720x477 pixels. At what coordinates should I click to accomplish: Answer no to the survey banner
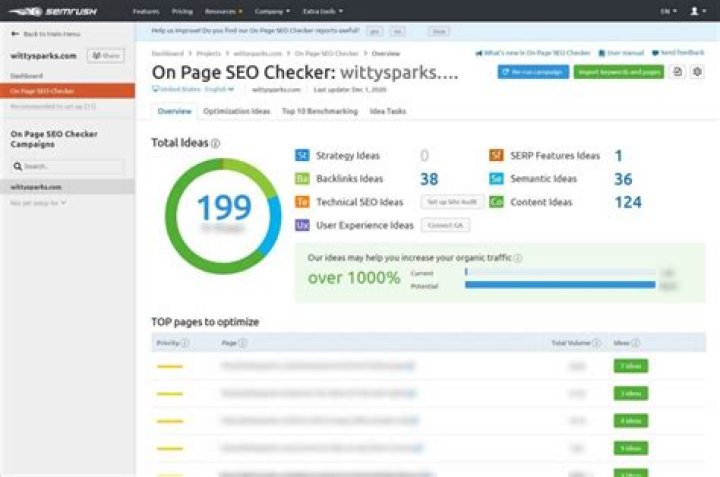[x=398, y=31]
